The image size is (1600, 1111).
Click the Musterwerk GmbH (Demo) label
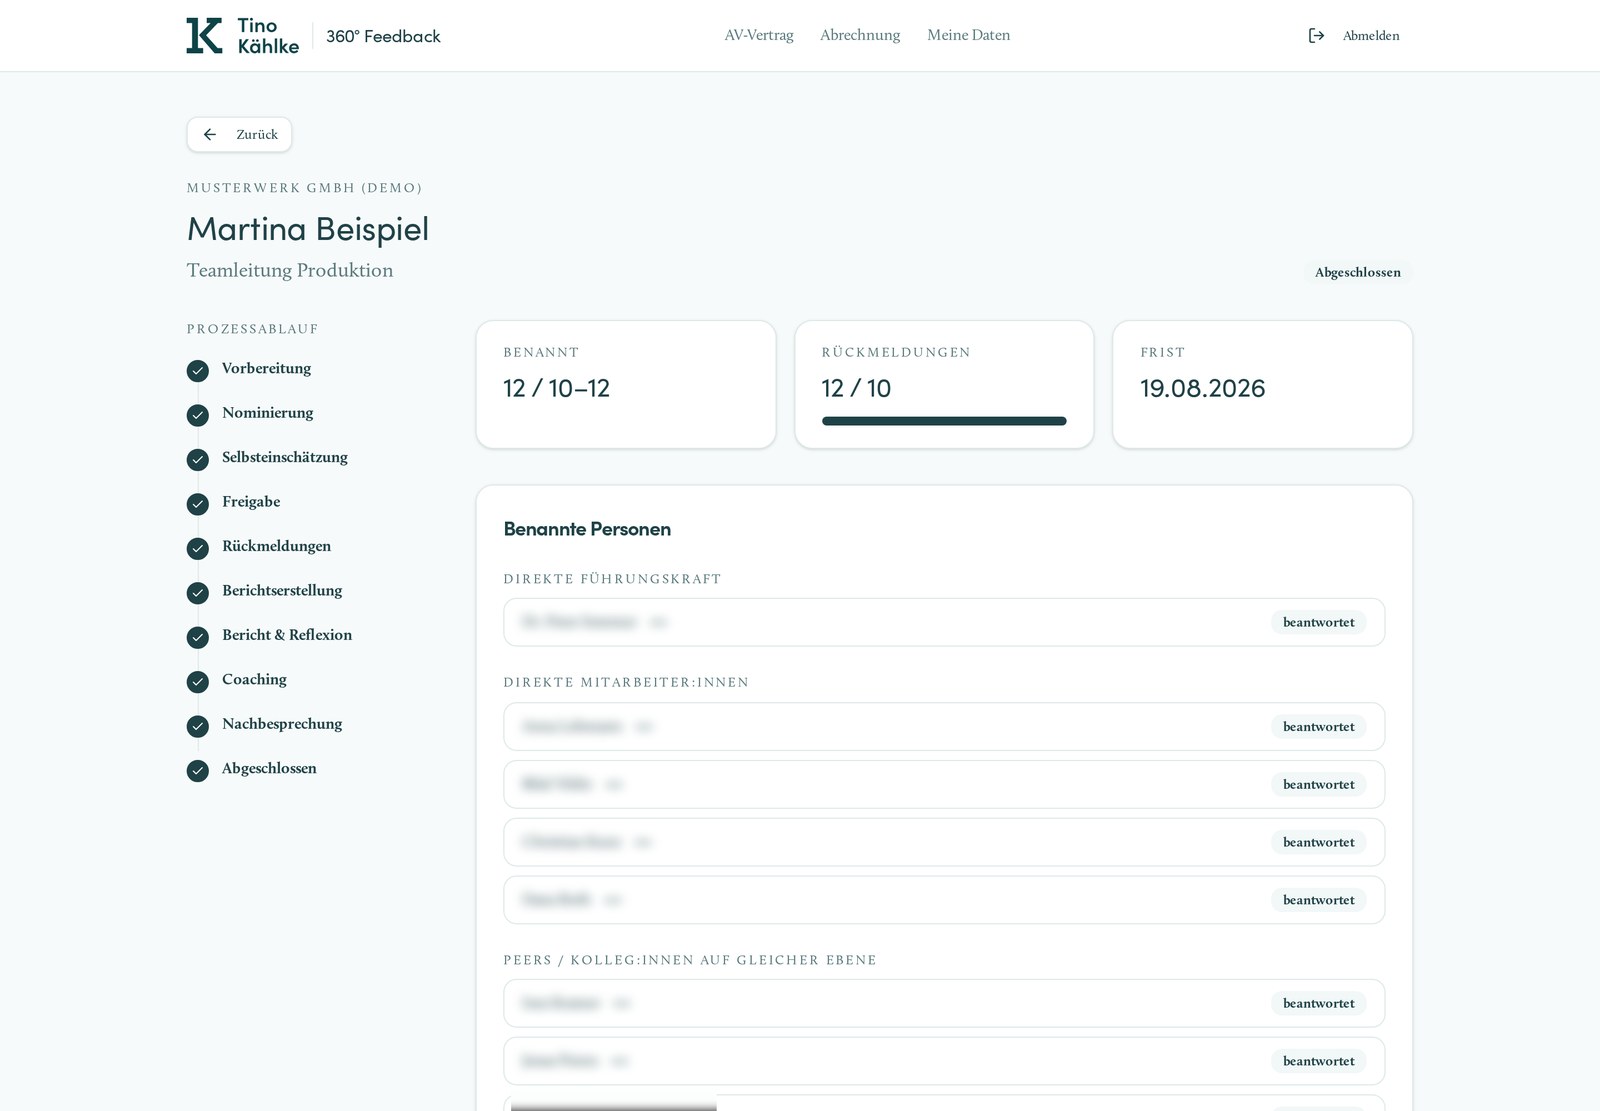click(x=304, y=188)
